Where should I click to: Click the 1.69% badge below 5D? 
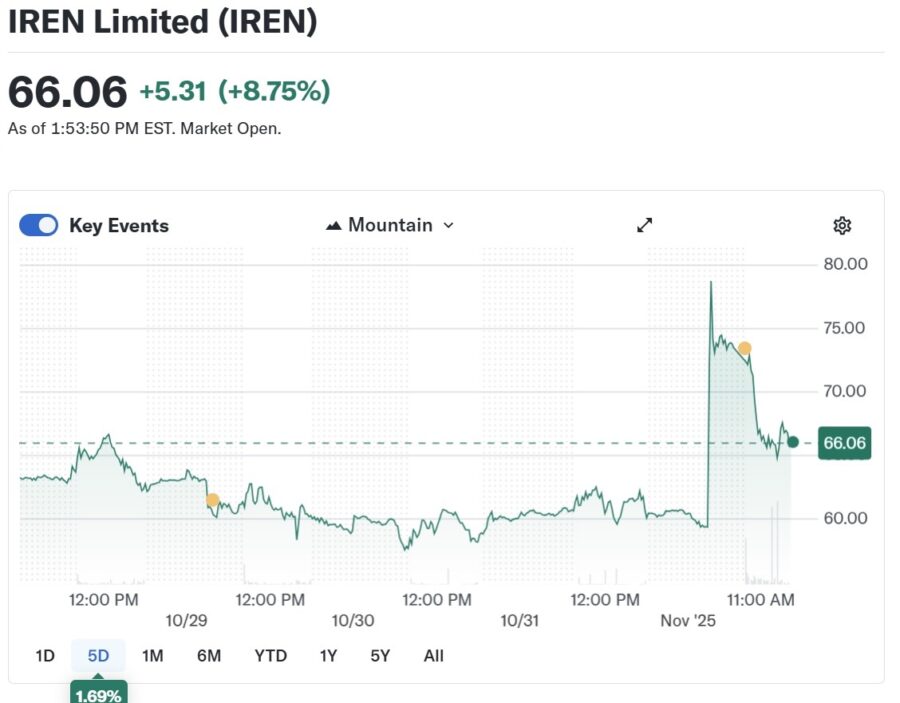click(98, 693)
